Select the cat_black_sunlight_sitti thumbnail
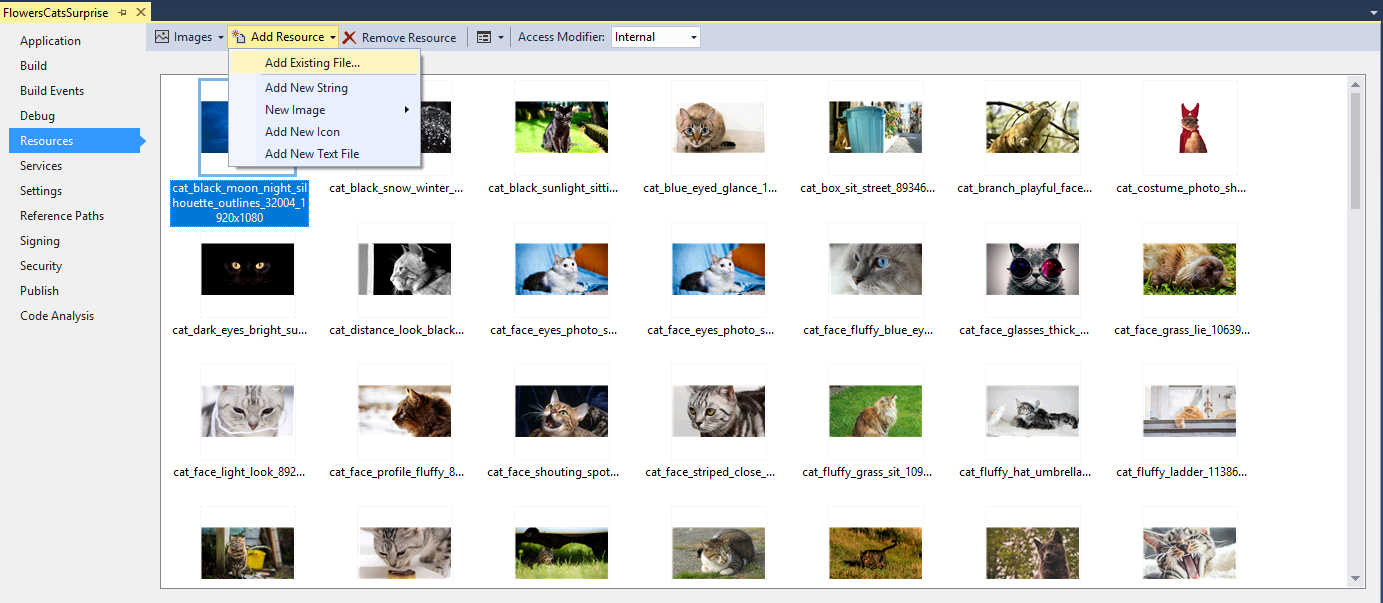Viewport: 1383px width, 603px height. click(x=561, y=127)
